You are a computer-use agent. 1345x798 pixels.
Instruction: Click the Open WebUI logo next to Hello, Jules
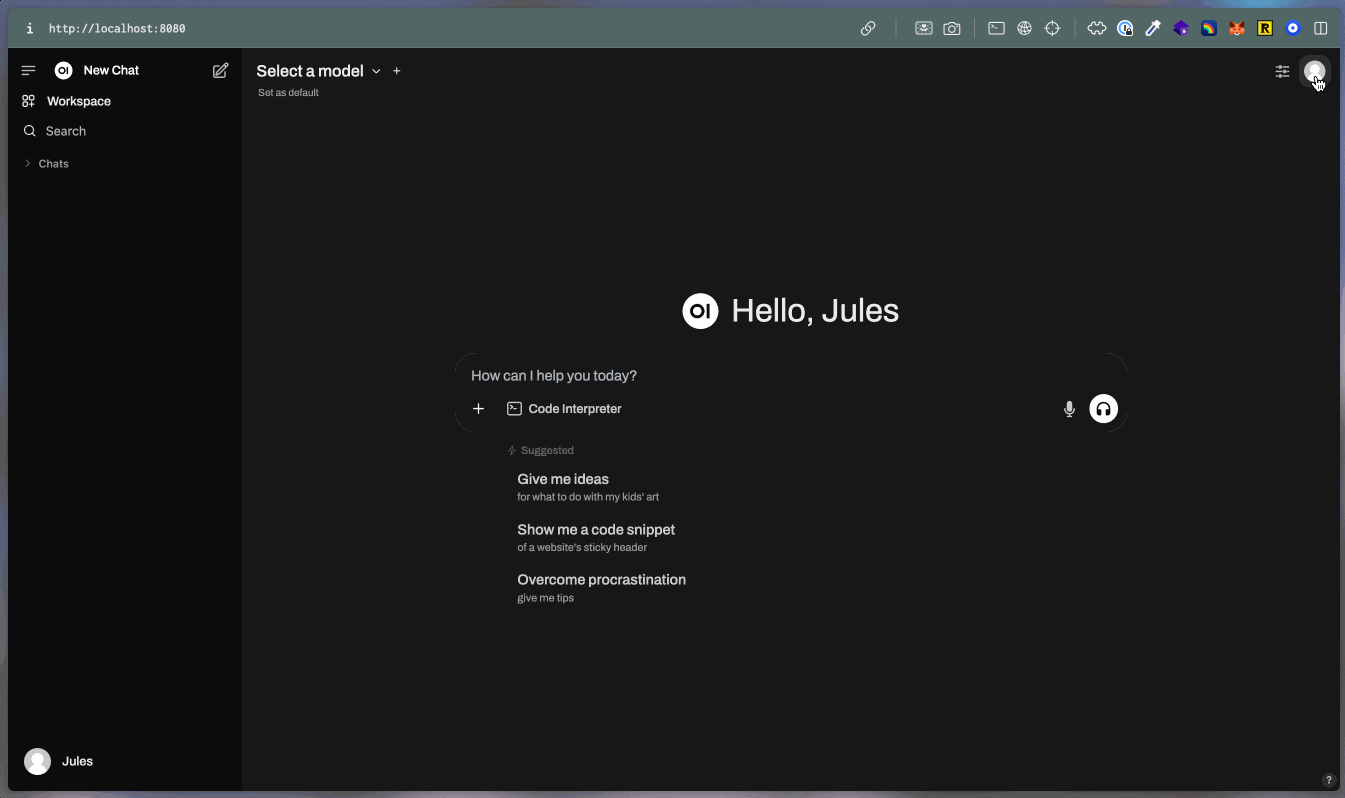click(x=700, y=310)
